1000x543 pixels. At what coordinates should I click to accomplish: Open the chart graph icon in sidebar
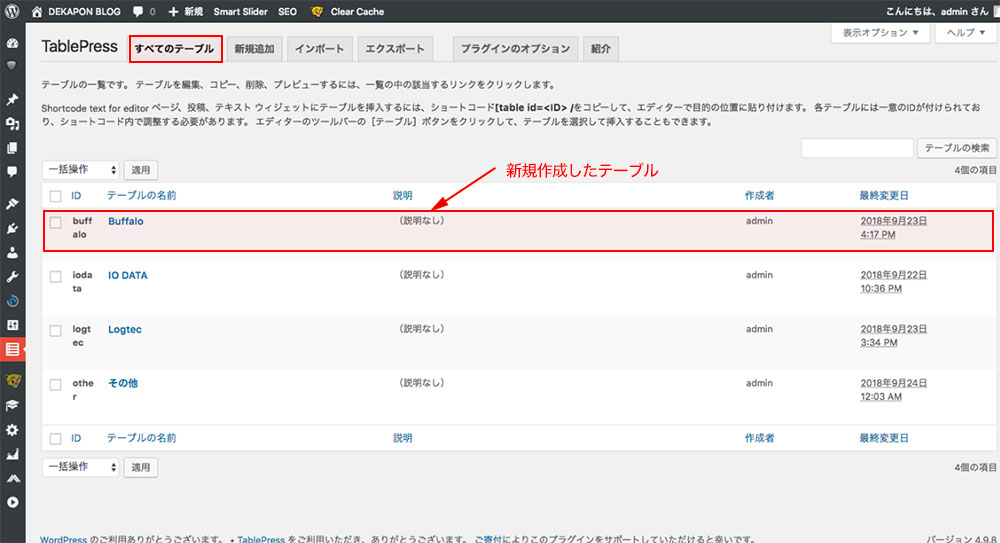12,454
